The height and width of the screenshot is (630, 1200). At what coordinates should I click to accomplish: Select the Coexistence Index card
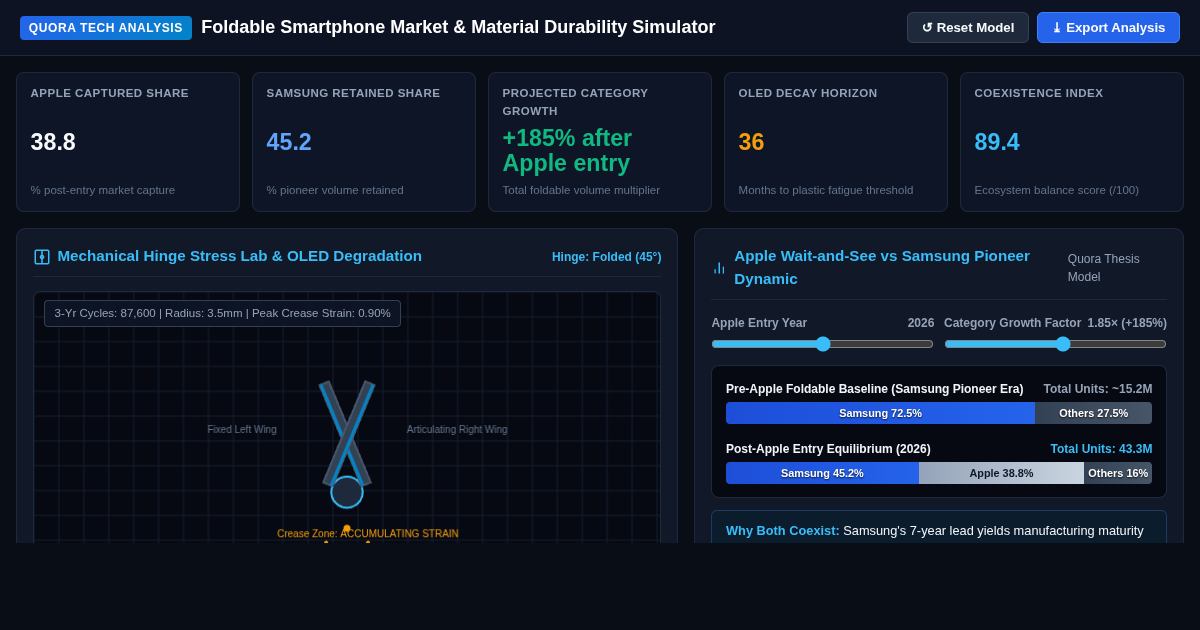pyautogui.click(x=1072, y=142)
